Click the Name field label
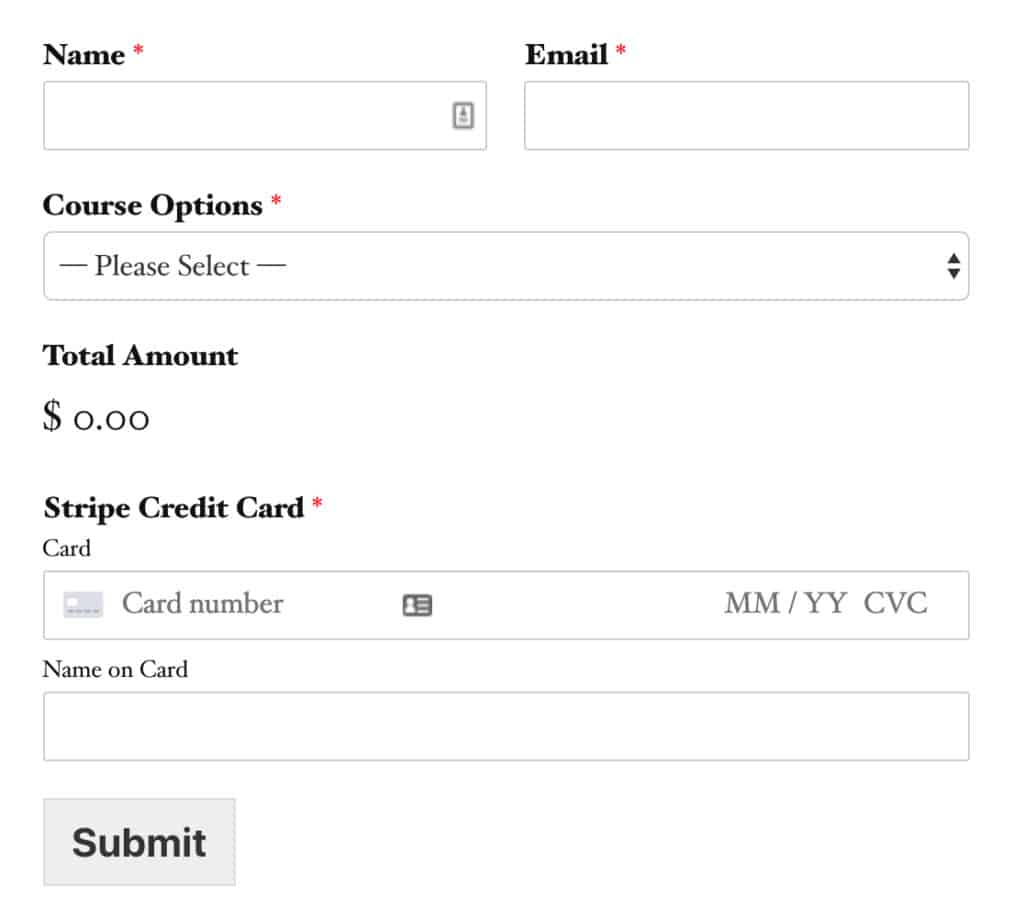Image resolution: width=1024 pixels, height=908 pixels. point(84,54)
